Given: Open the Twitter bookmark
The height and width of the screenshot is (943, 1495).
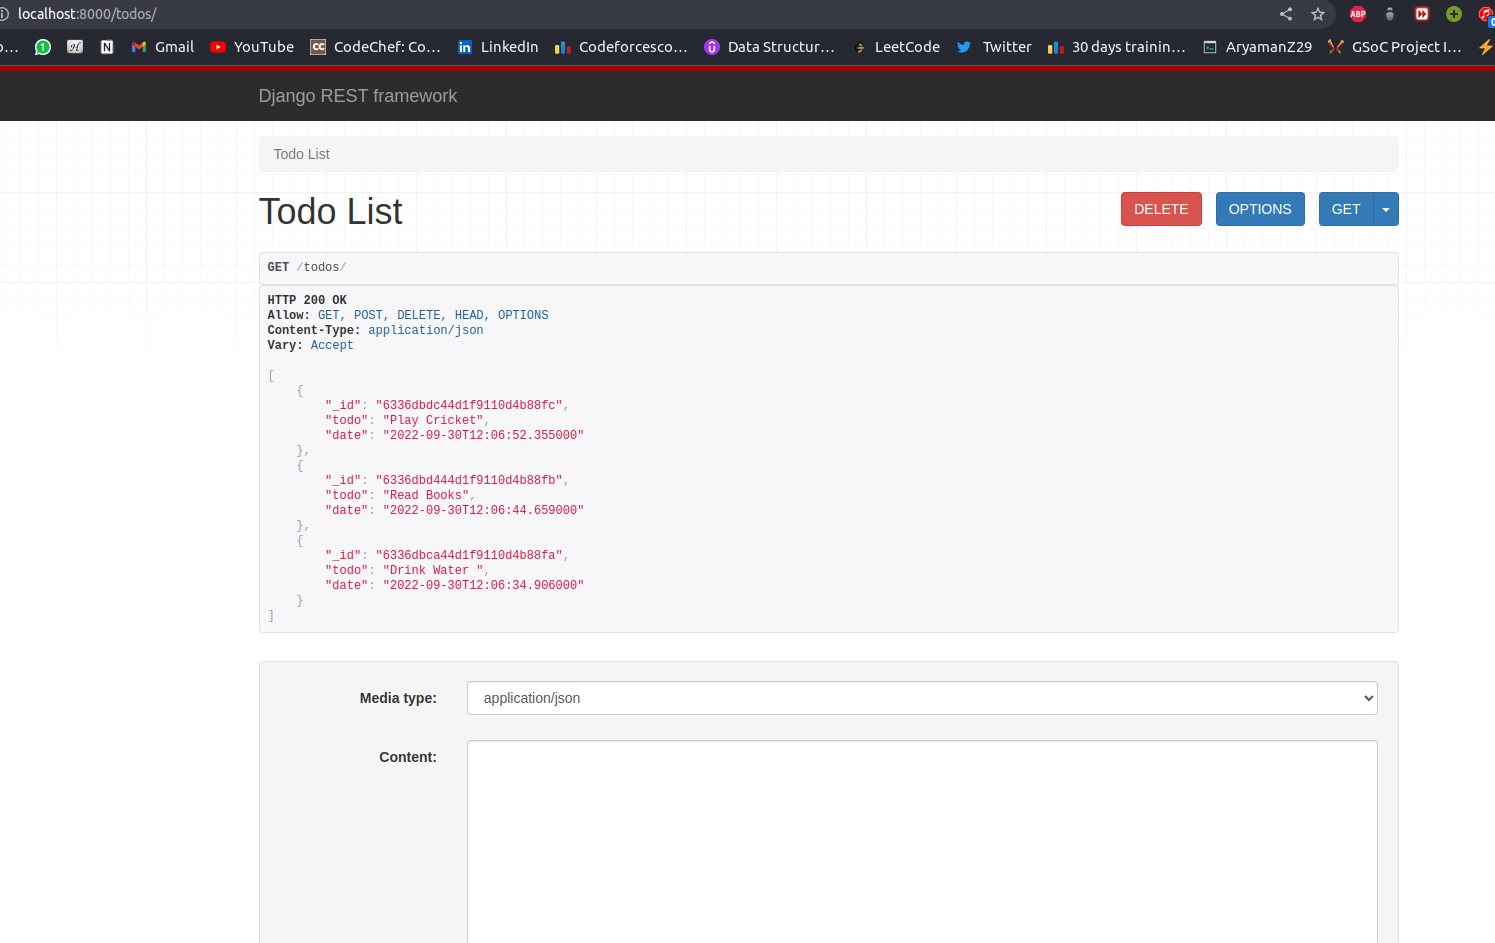Looking at the screenshot, I should coord(994,47).
